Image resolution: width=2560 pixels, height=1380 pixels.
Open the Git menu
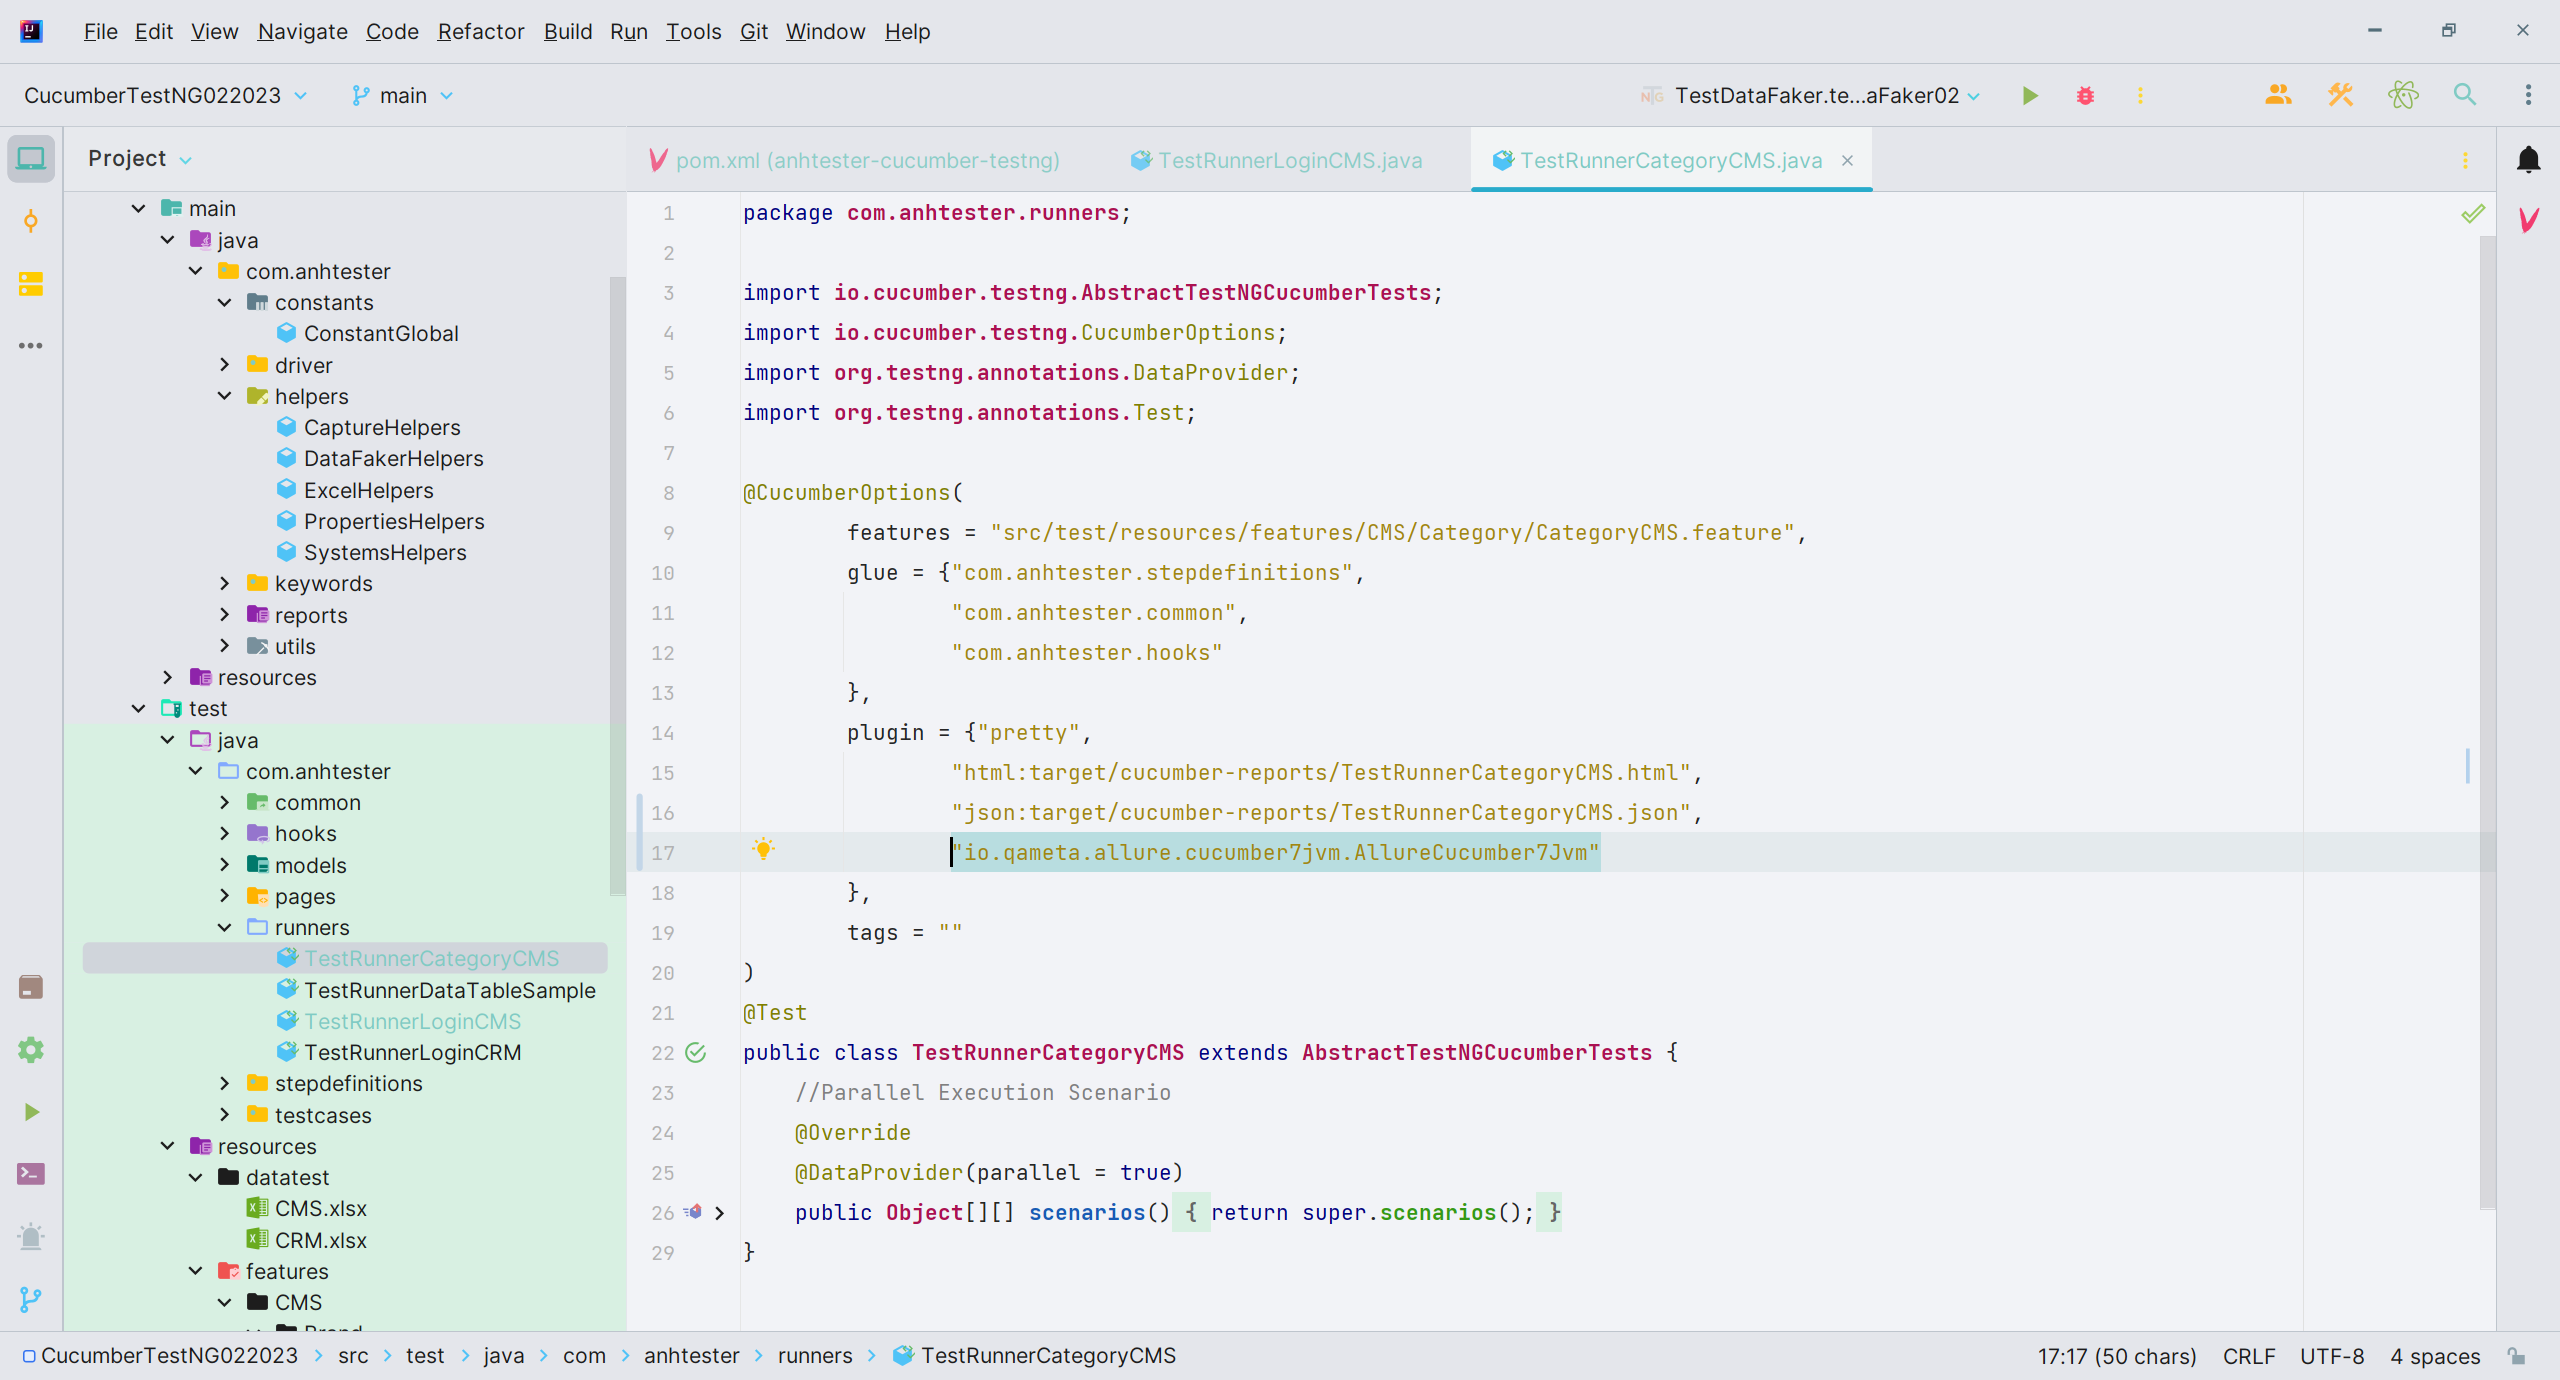(753, 32)
